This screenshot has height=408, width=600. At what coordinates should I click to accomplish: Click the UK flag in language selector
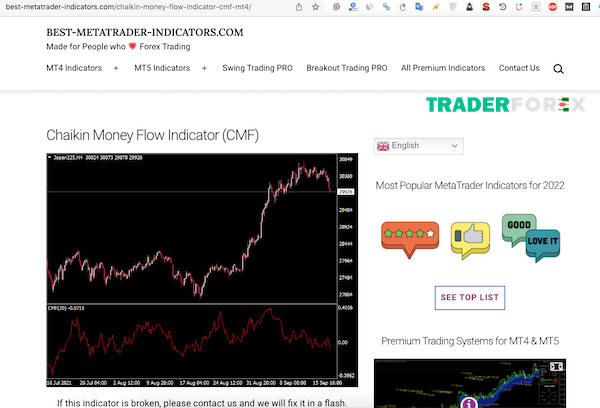pyautogui.click(x=383, y=146)
